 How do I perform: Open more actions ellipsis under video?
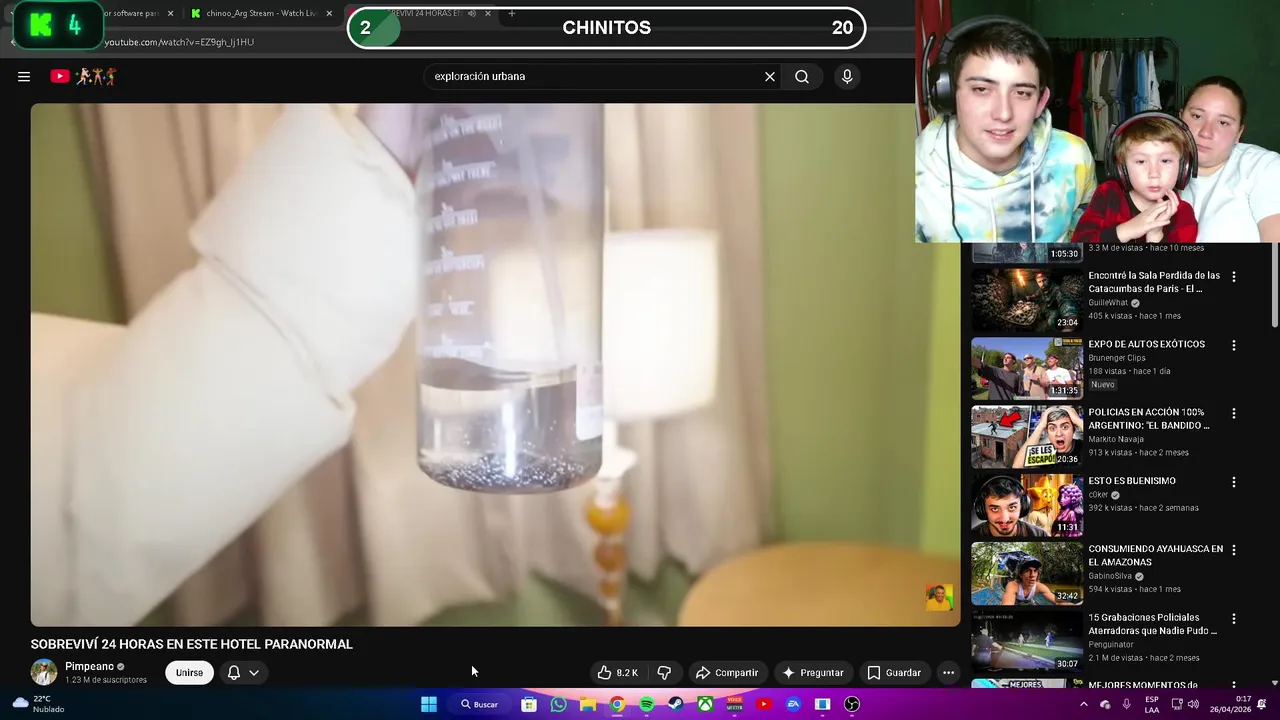[948, 673]
